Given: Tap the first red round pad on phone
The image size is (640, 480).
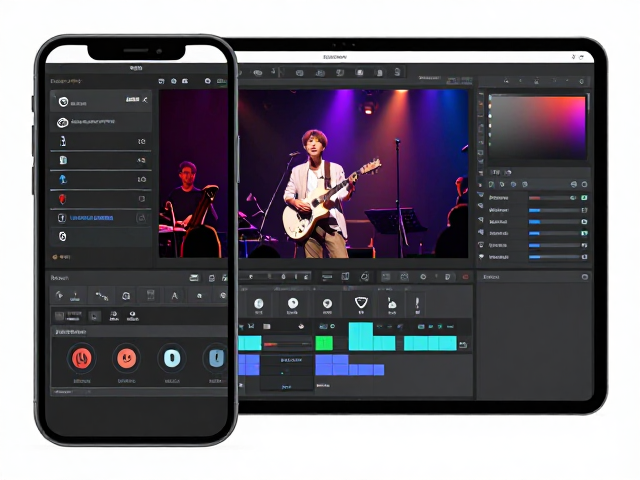Looking at the screenshot, I should 82,358.
